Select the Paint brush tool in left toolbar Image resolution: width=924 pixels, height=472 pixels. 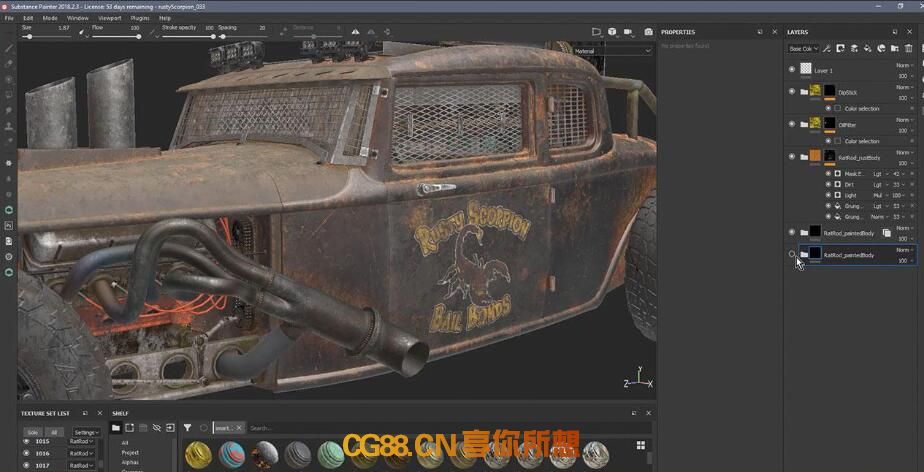click(9, 48)
